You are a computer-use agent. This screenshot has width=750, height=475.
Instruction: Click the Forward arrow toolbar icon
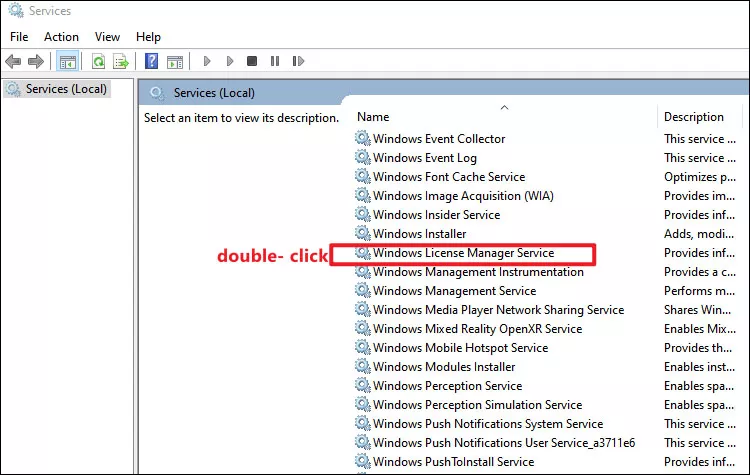point(36,61)
